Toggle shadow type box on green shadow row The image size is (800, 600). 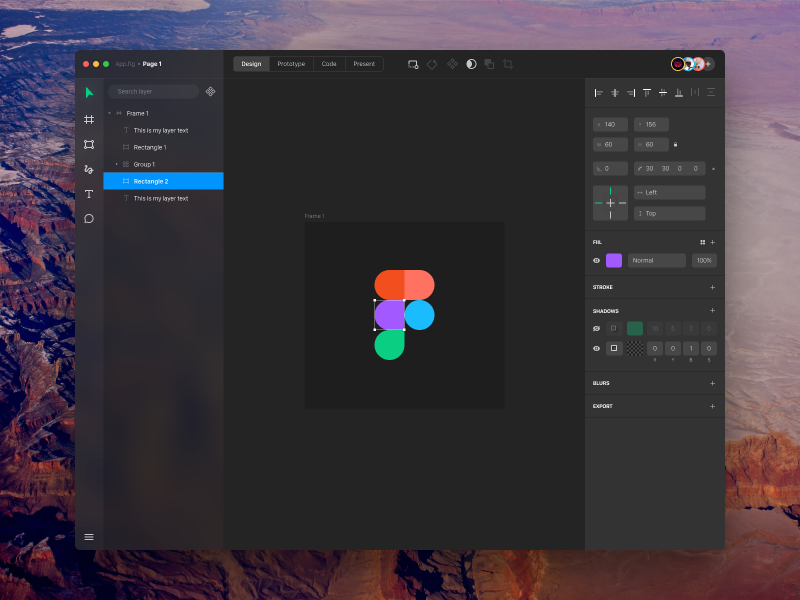pyautogui.click(x=614, y=329)
